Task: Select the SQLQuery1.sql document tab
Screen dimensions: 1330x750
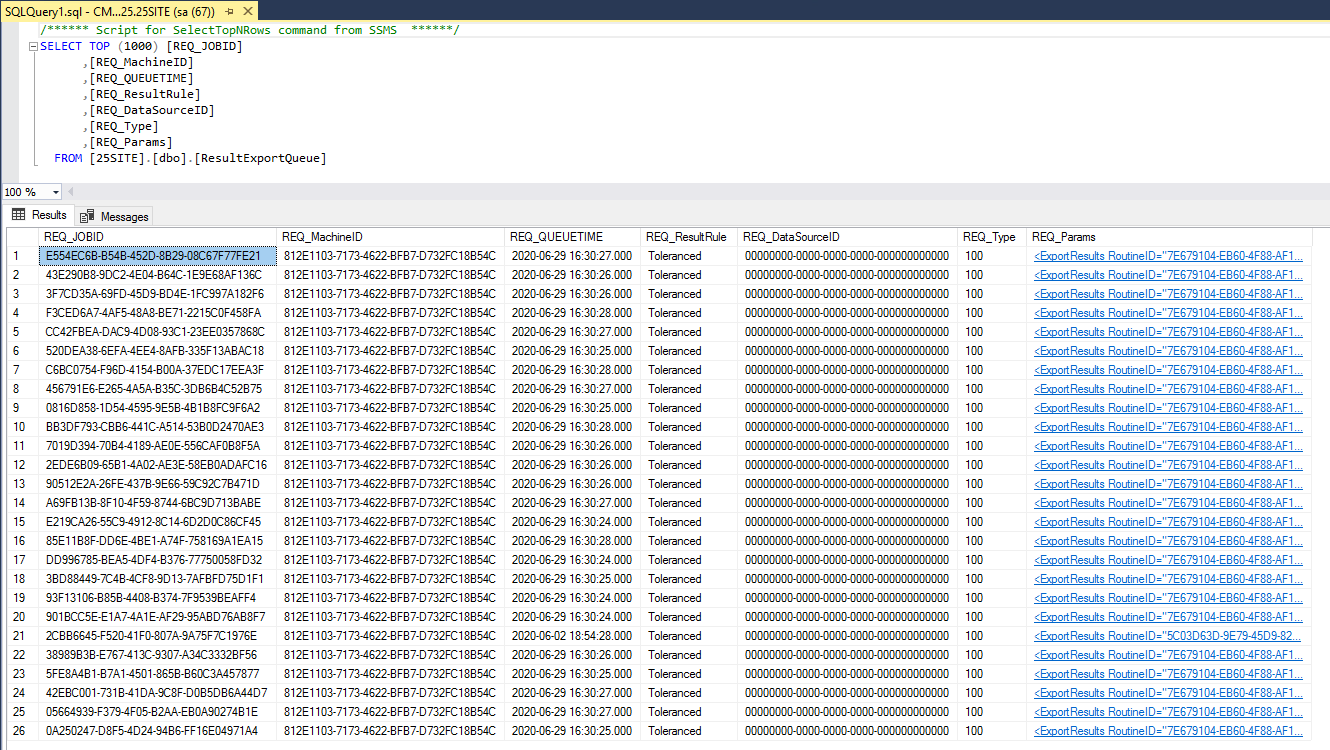Action: click(x=108, y=11)
